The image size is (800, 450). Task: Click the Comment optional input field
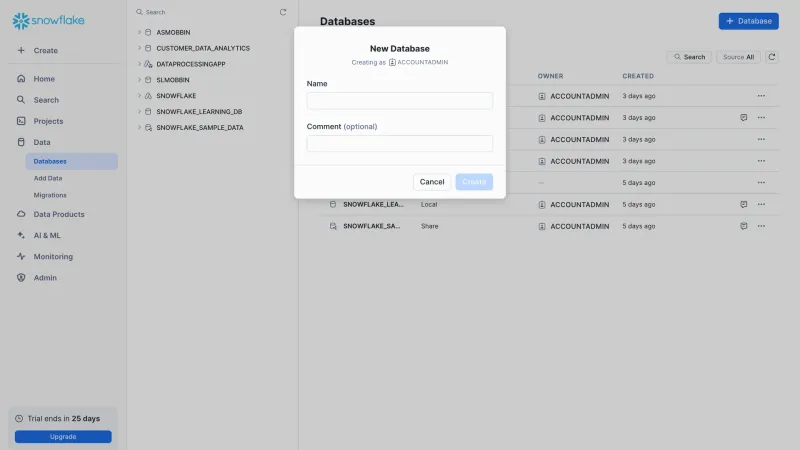point(399,143)
